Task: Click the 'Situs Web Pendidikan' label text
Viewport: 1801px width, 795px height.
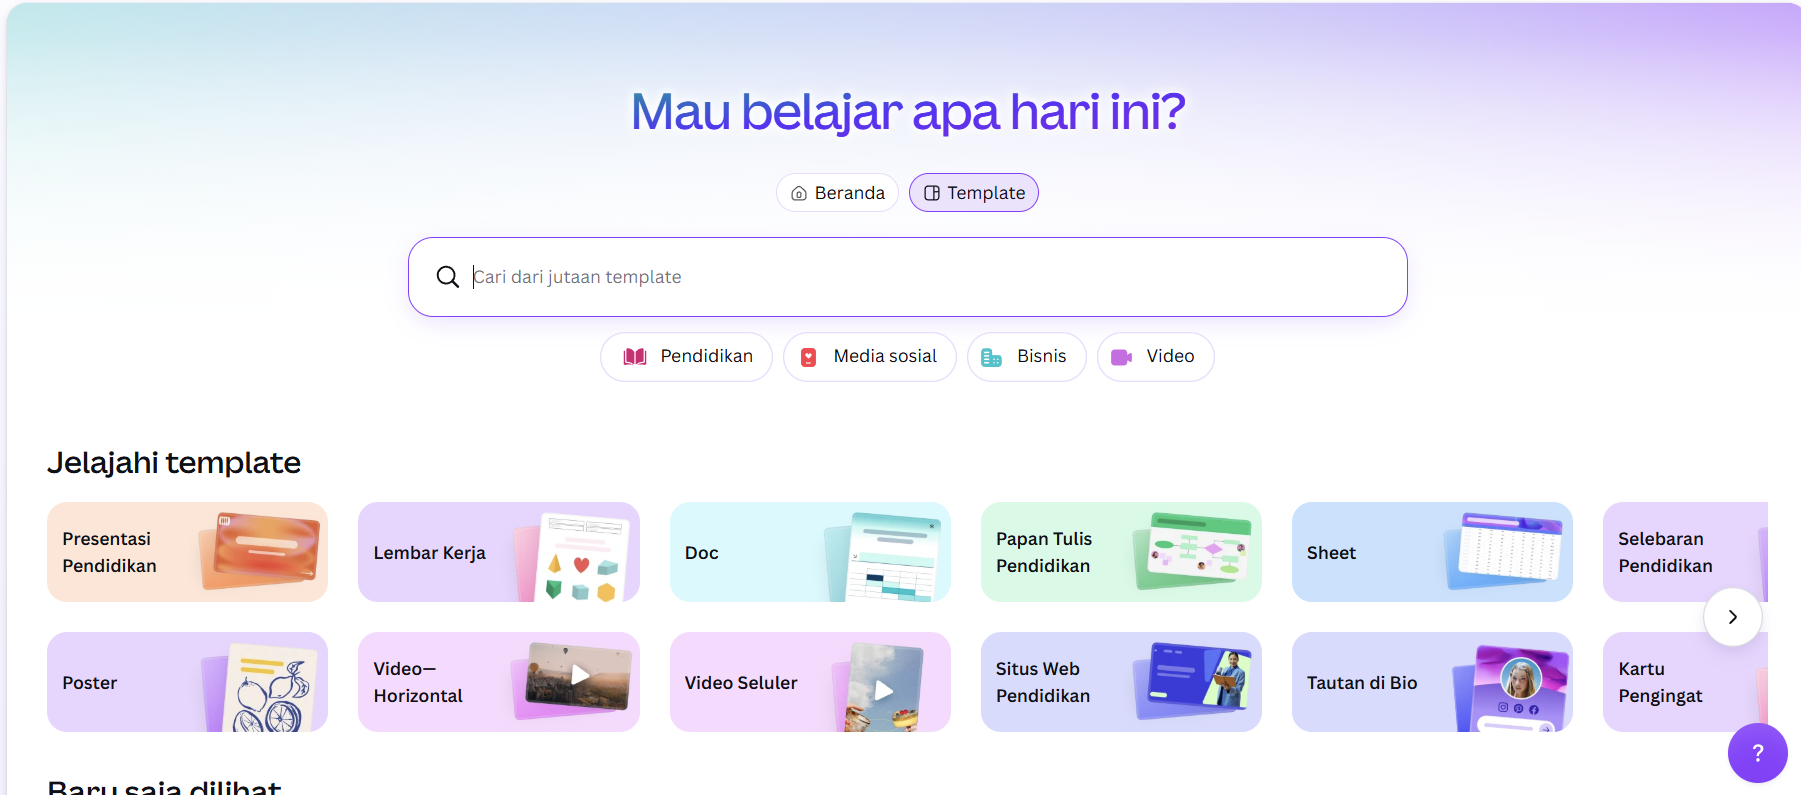Action: tap(1042, 682)
